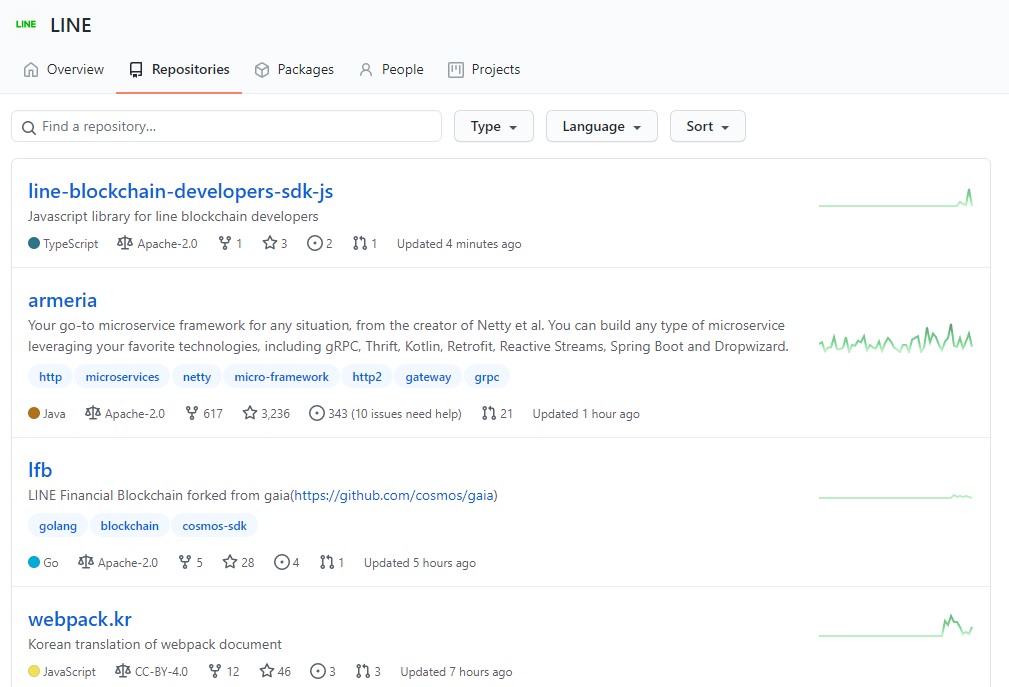The image size is (1009, 687).
Task: Go to the People tab
Action: (x=391, y=69)
